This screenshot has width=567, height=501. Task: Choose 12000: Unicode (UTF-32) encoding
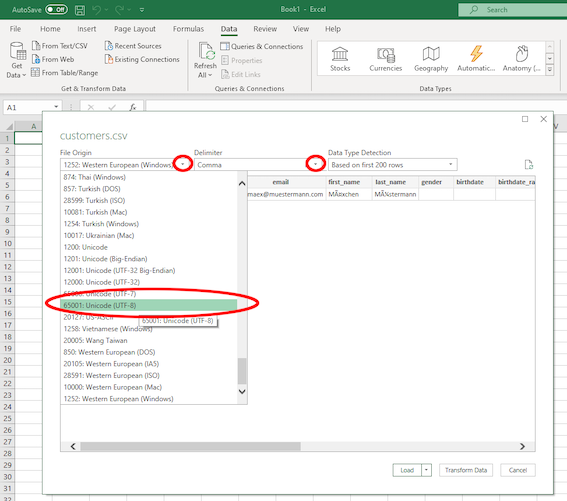click(x=149, y=282)
